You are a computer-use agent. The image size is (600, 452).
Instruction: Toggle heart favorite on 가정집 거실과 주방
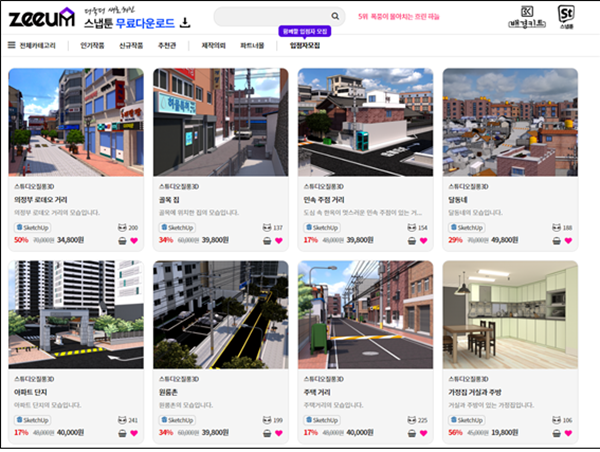click(567, 433)
